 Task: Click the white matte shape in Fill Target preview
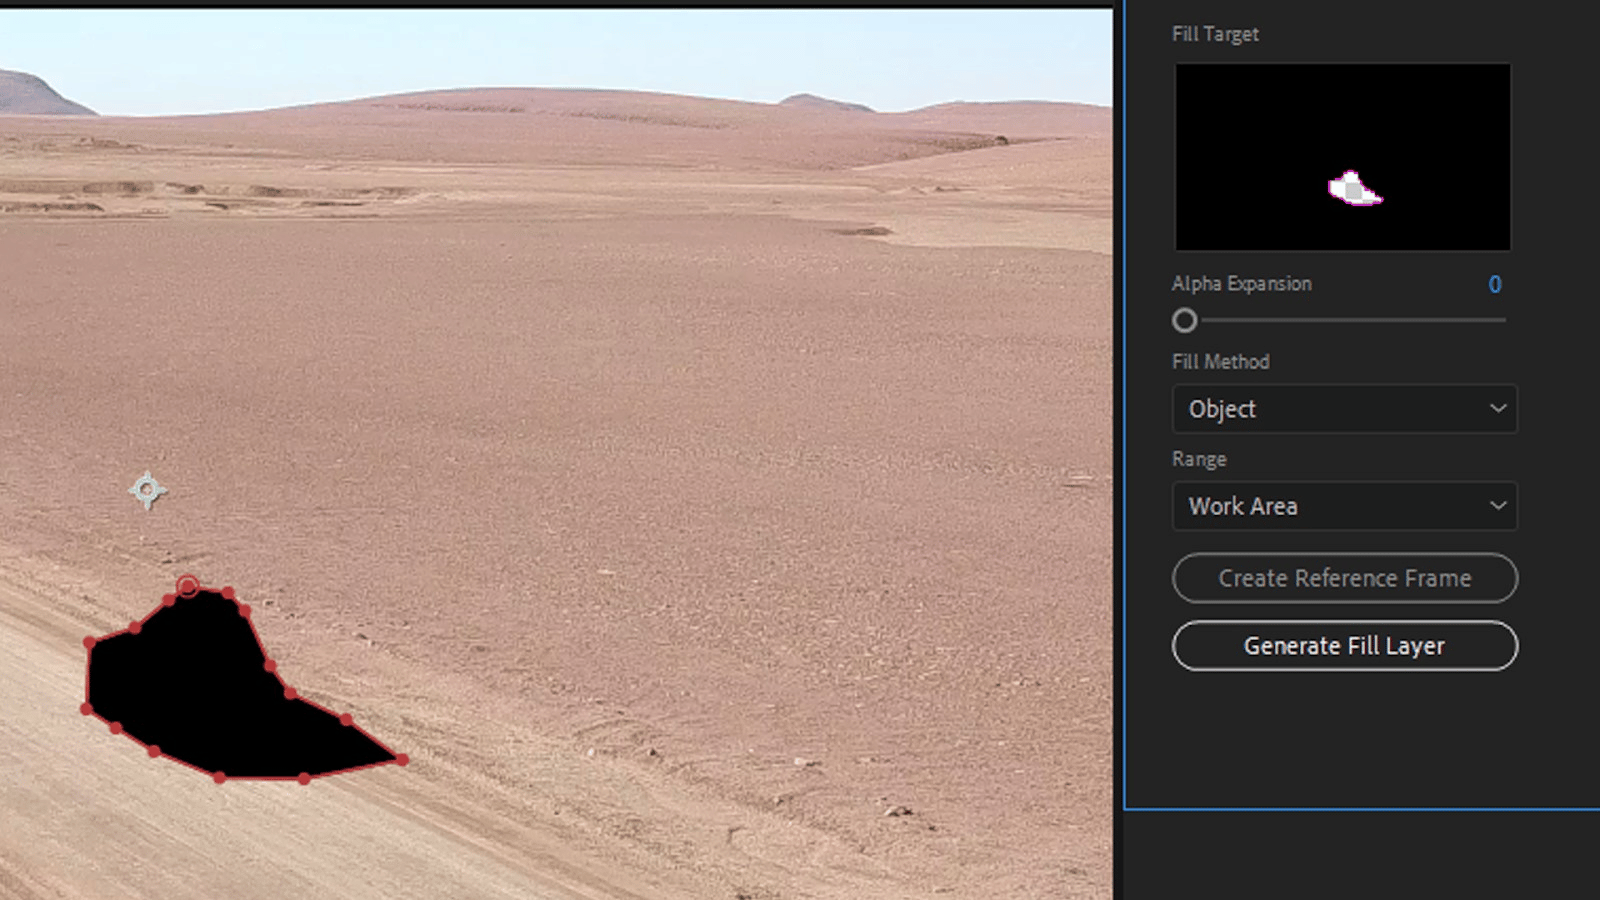[1352, 188]
